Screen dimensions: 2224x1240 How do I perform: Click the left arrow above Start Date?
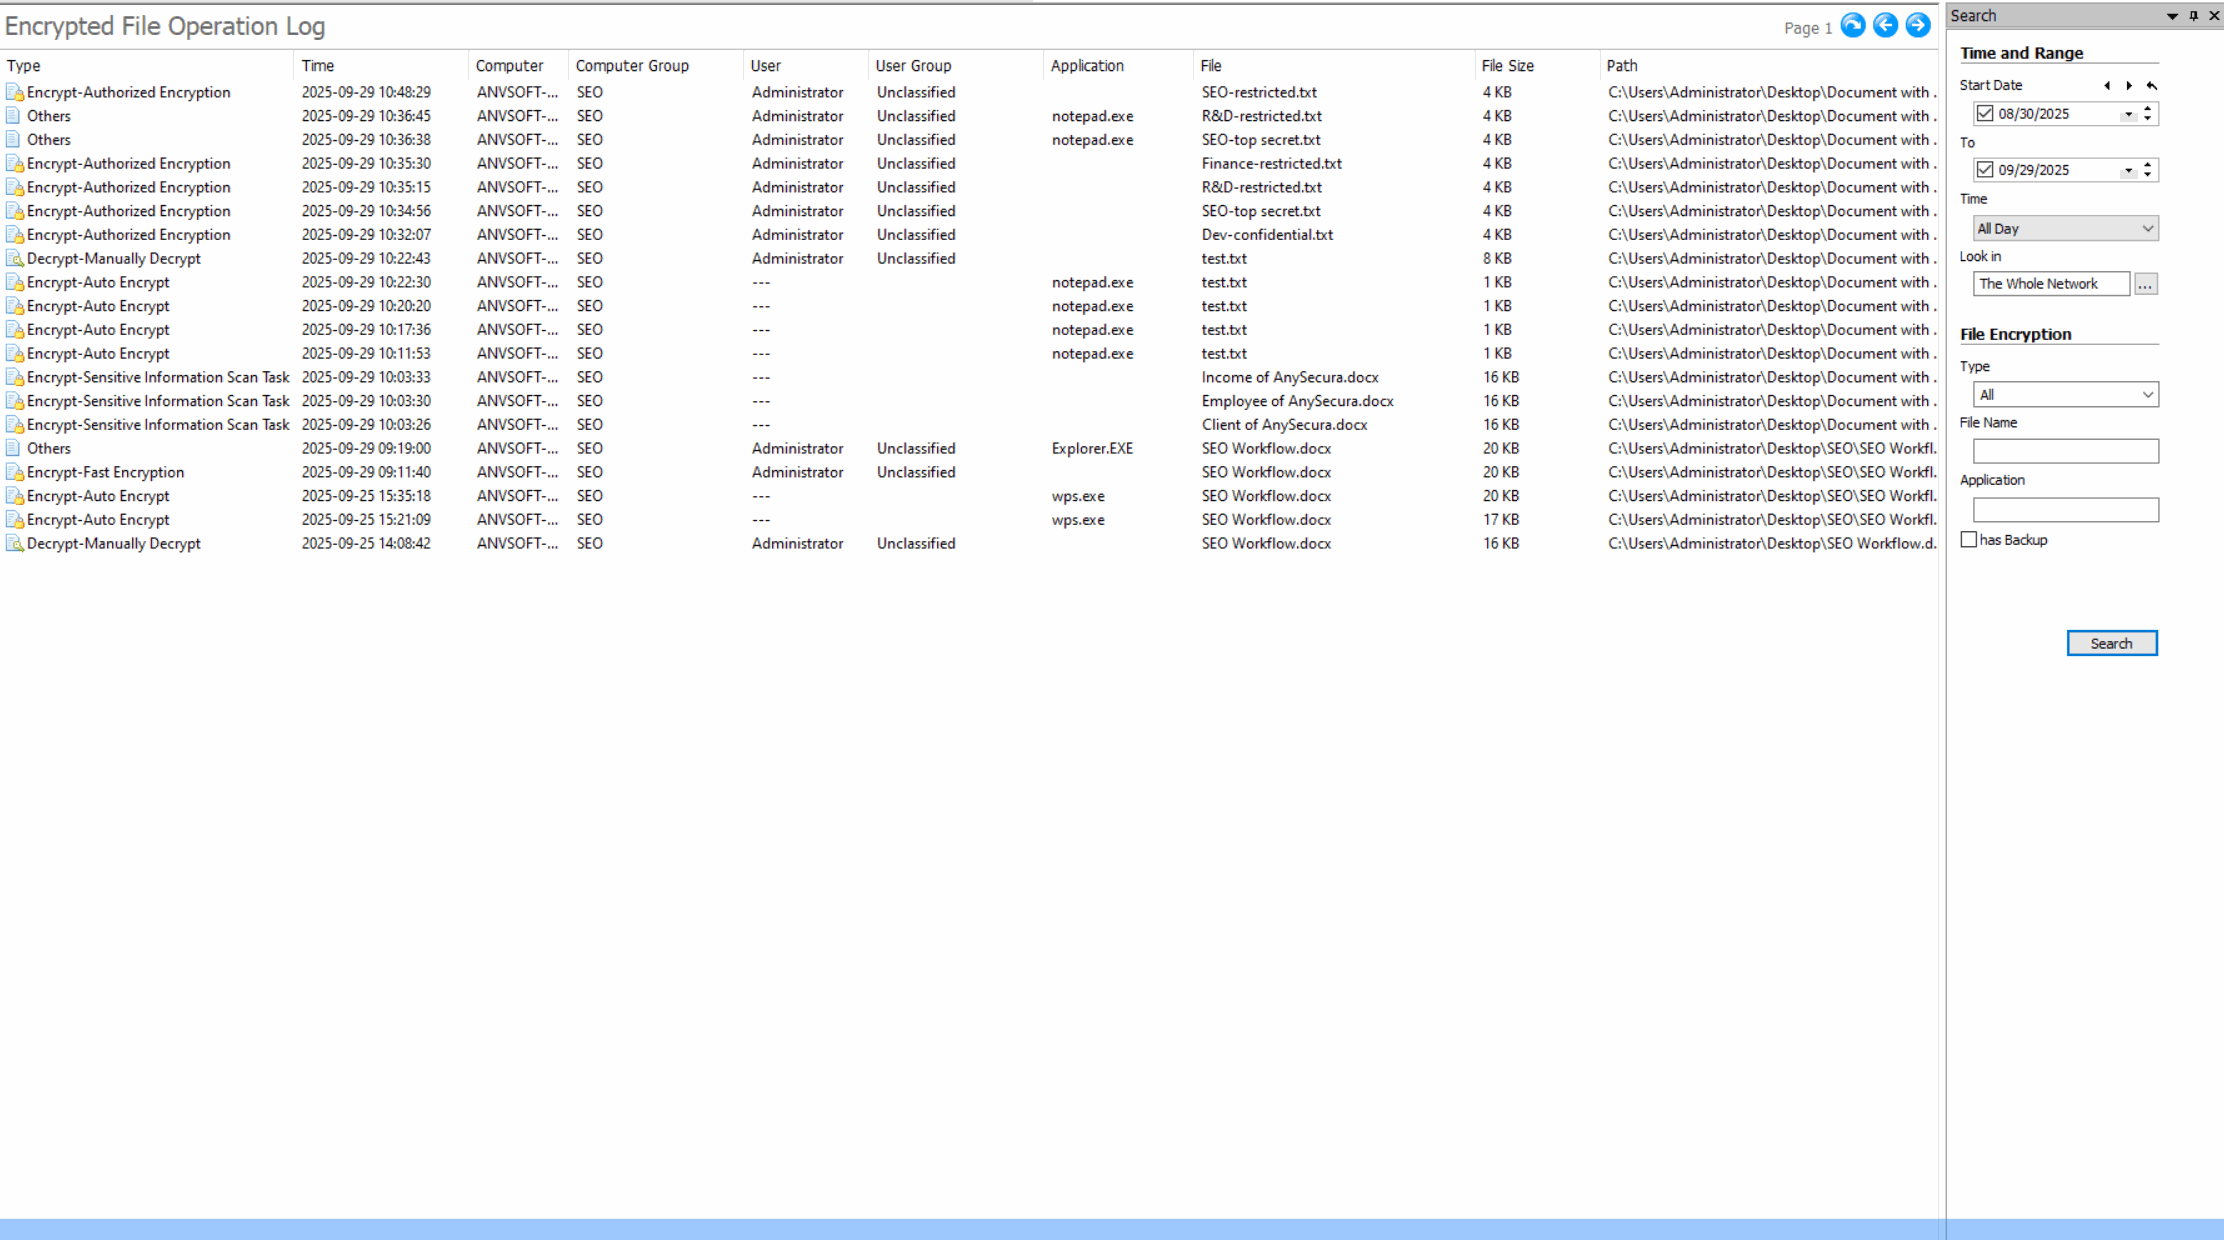coord(2108,86)
